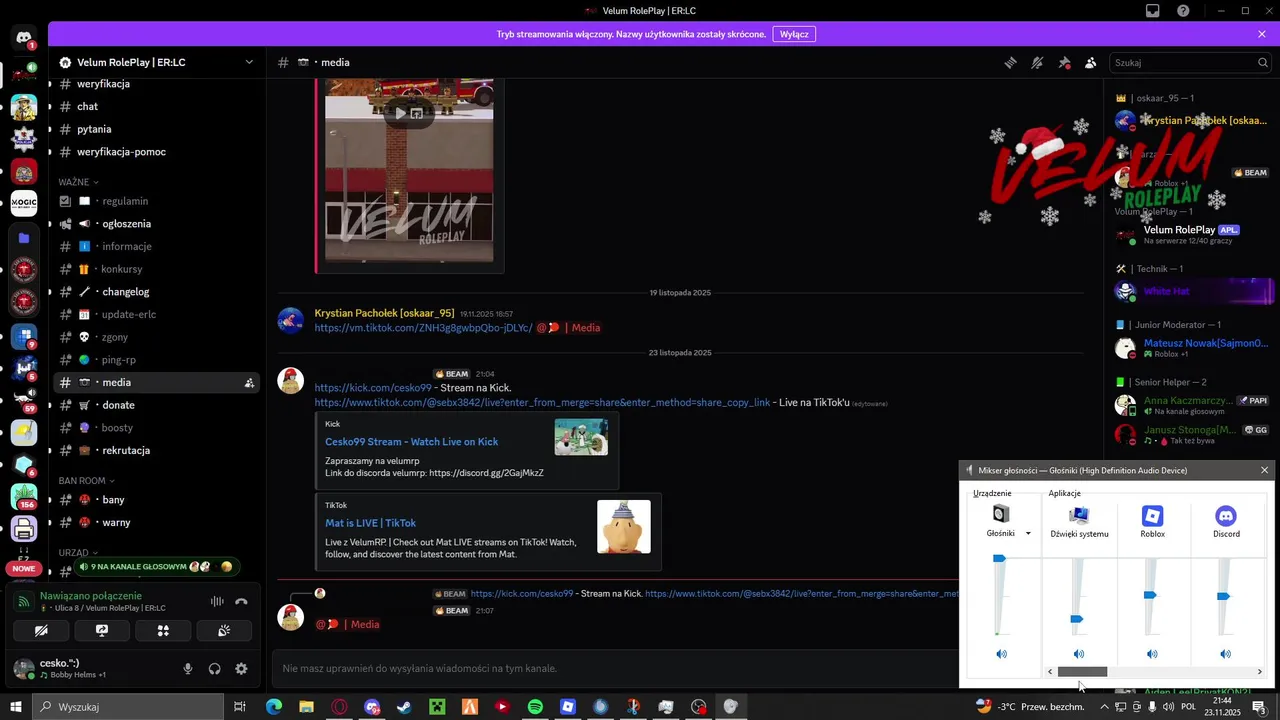Open pinned messages icon
This screenshot has height=720, width=1280.
[1064, 62]
